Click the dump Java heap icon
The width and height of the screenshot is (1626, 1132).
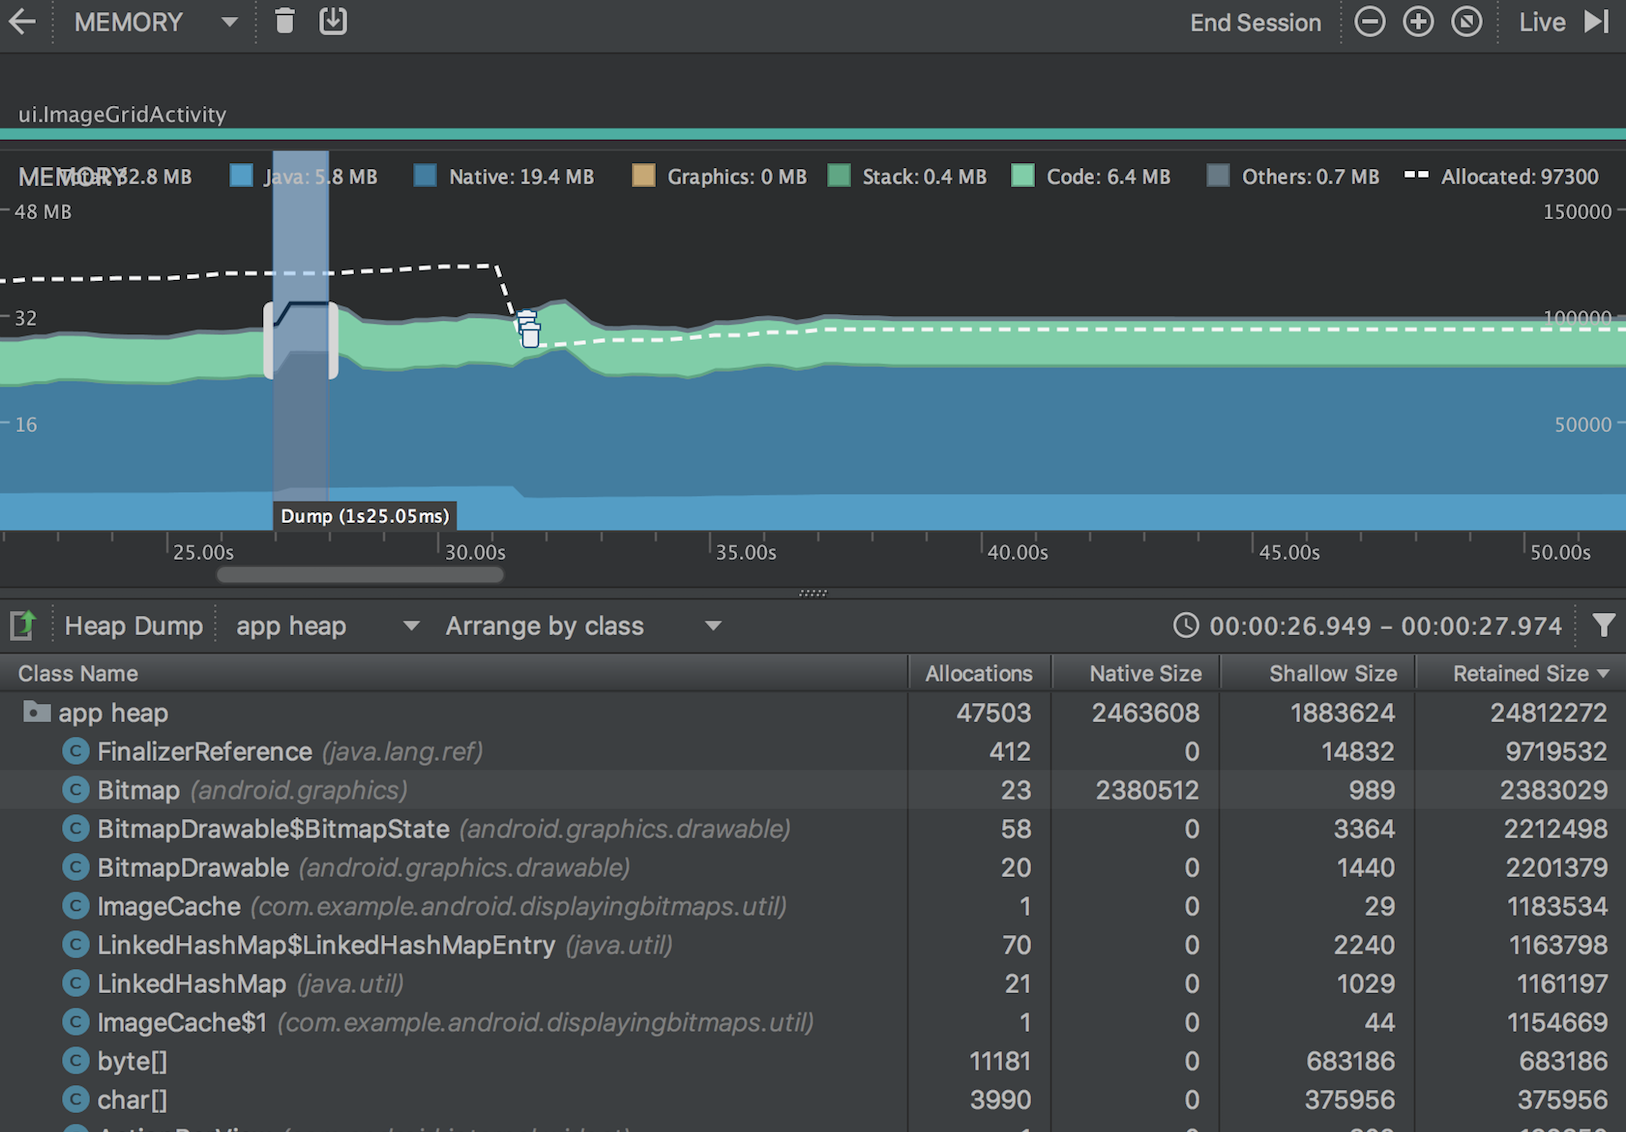(x=333, y=21)
